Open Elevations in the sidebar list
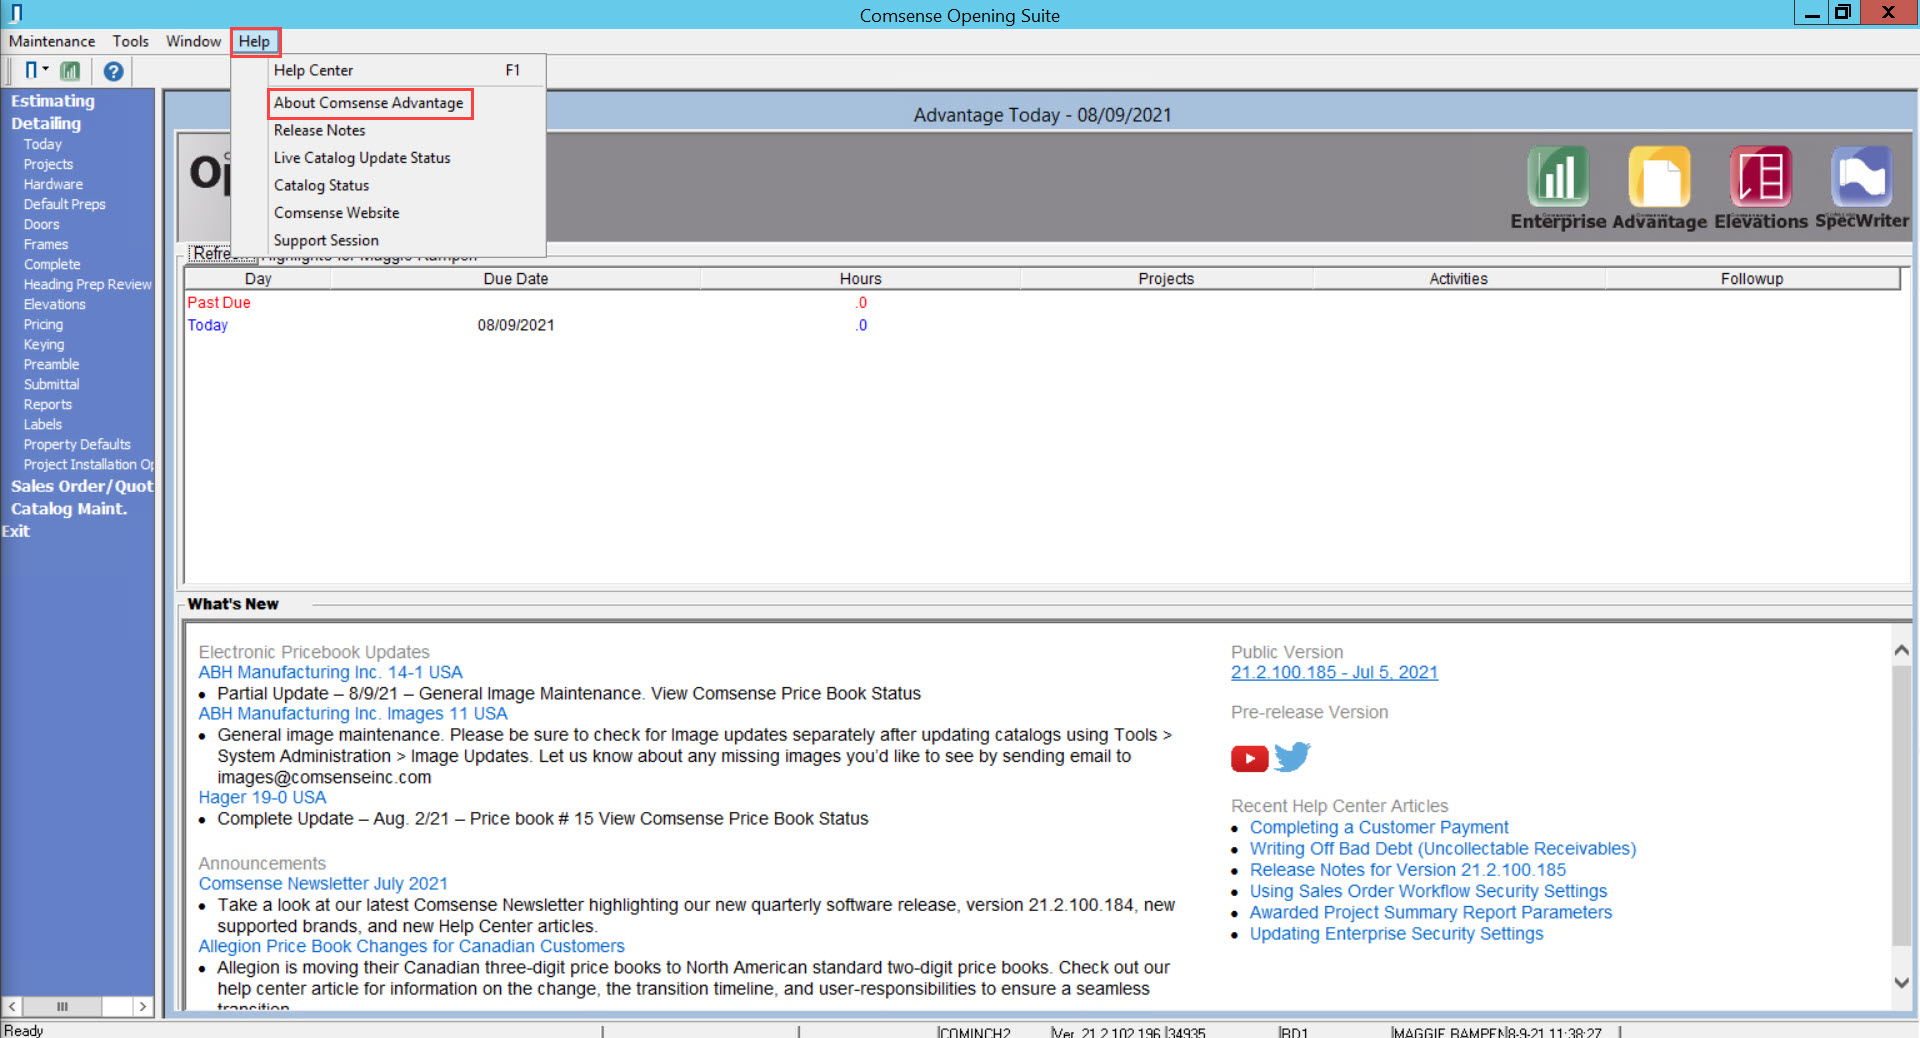This screenshot has height=1038, width=1920. pyautogui.click(x=54, y=304)
